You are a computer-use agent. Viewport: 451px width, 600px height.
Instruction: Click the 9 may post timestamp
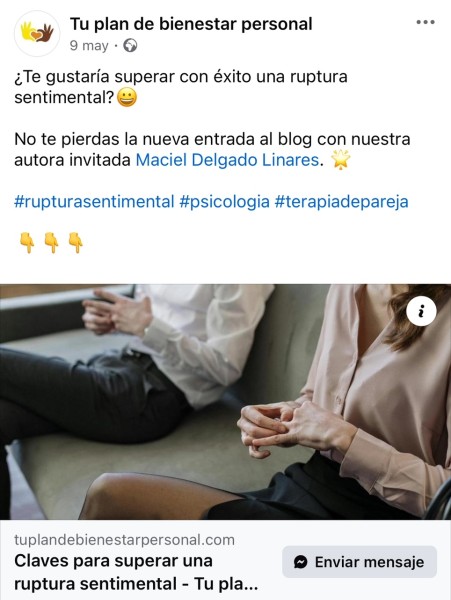89,46
